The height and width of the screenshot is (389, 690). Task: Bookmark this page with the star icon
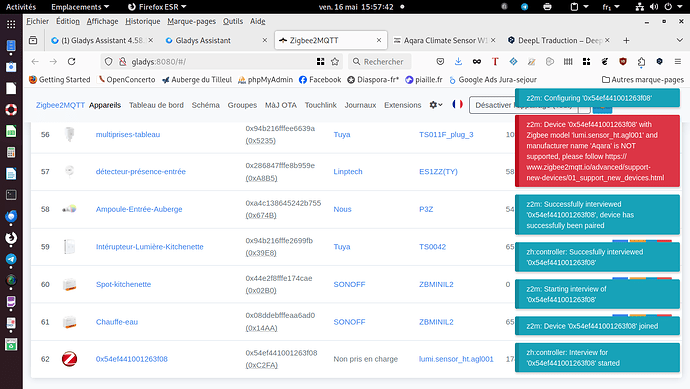coord(335,62)
